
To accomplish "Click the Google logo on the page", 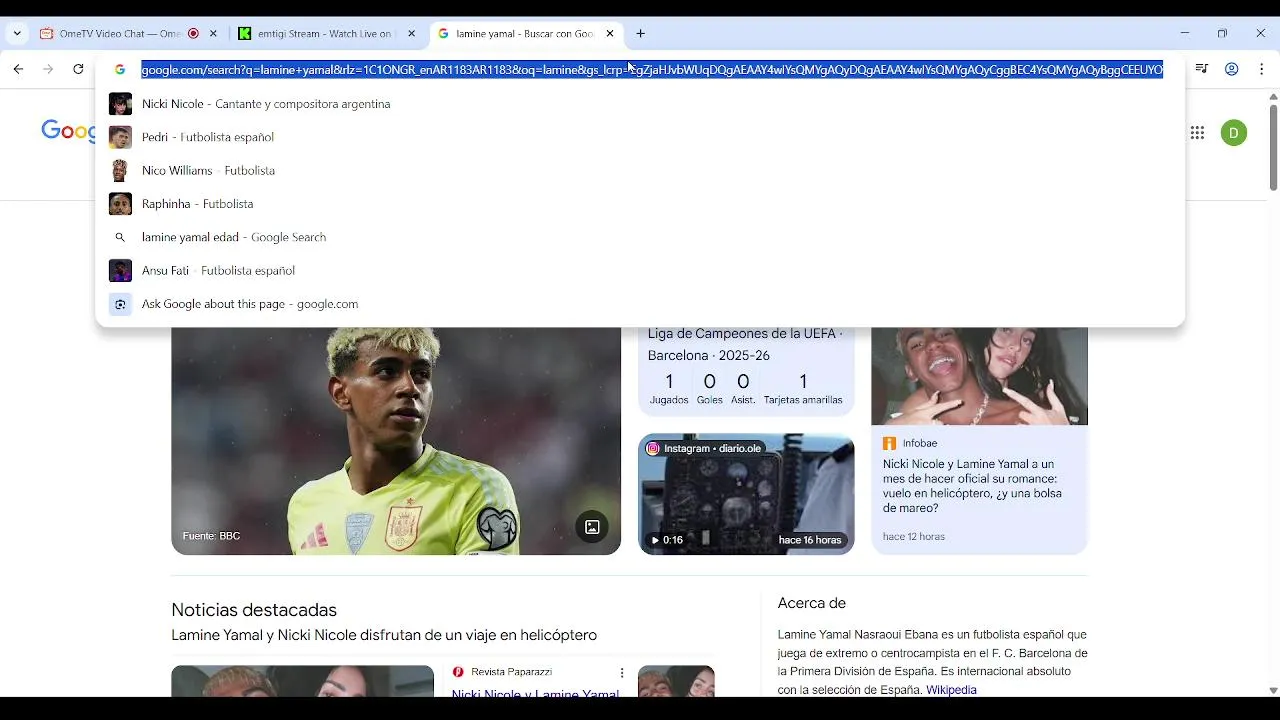I will click(68, 132).
